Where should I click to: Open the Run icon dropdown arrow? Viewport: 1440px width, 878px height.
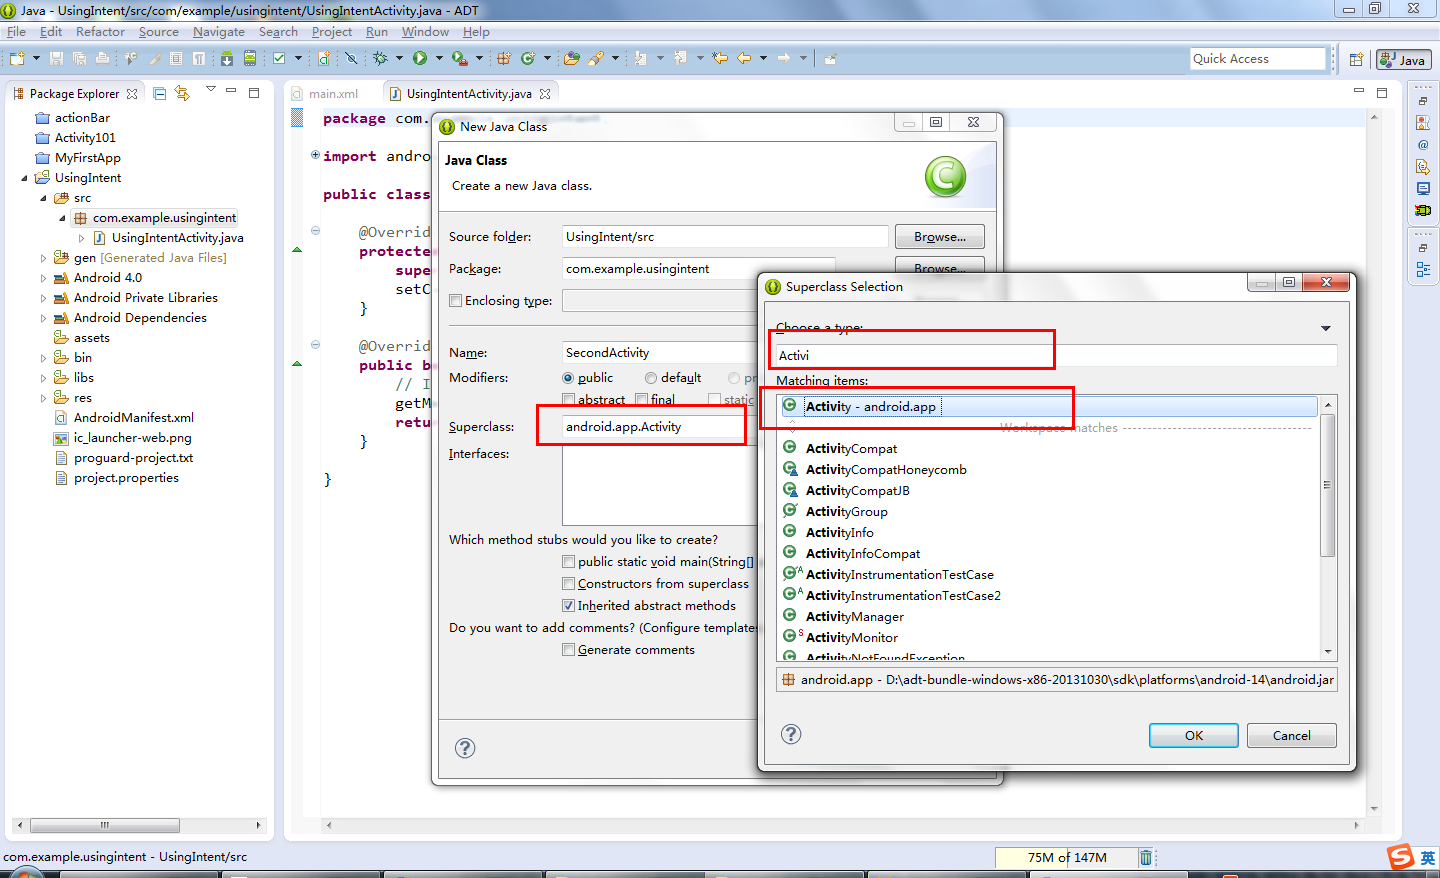pos(438,58)
